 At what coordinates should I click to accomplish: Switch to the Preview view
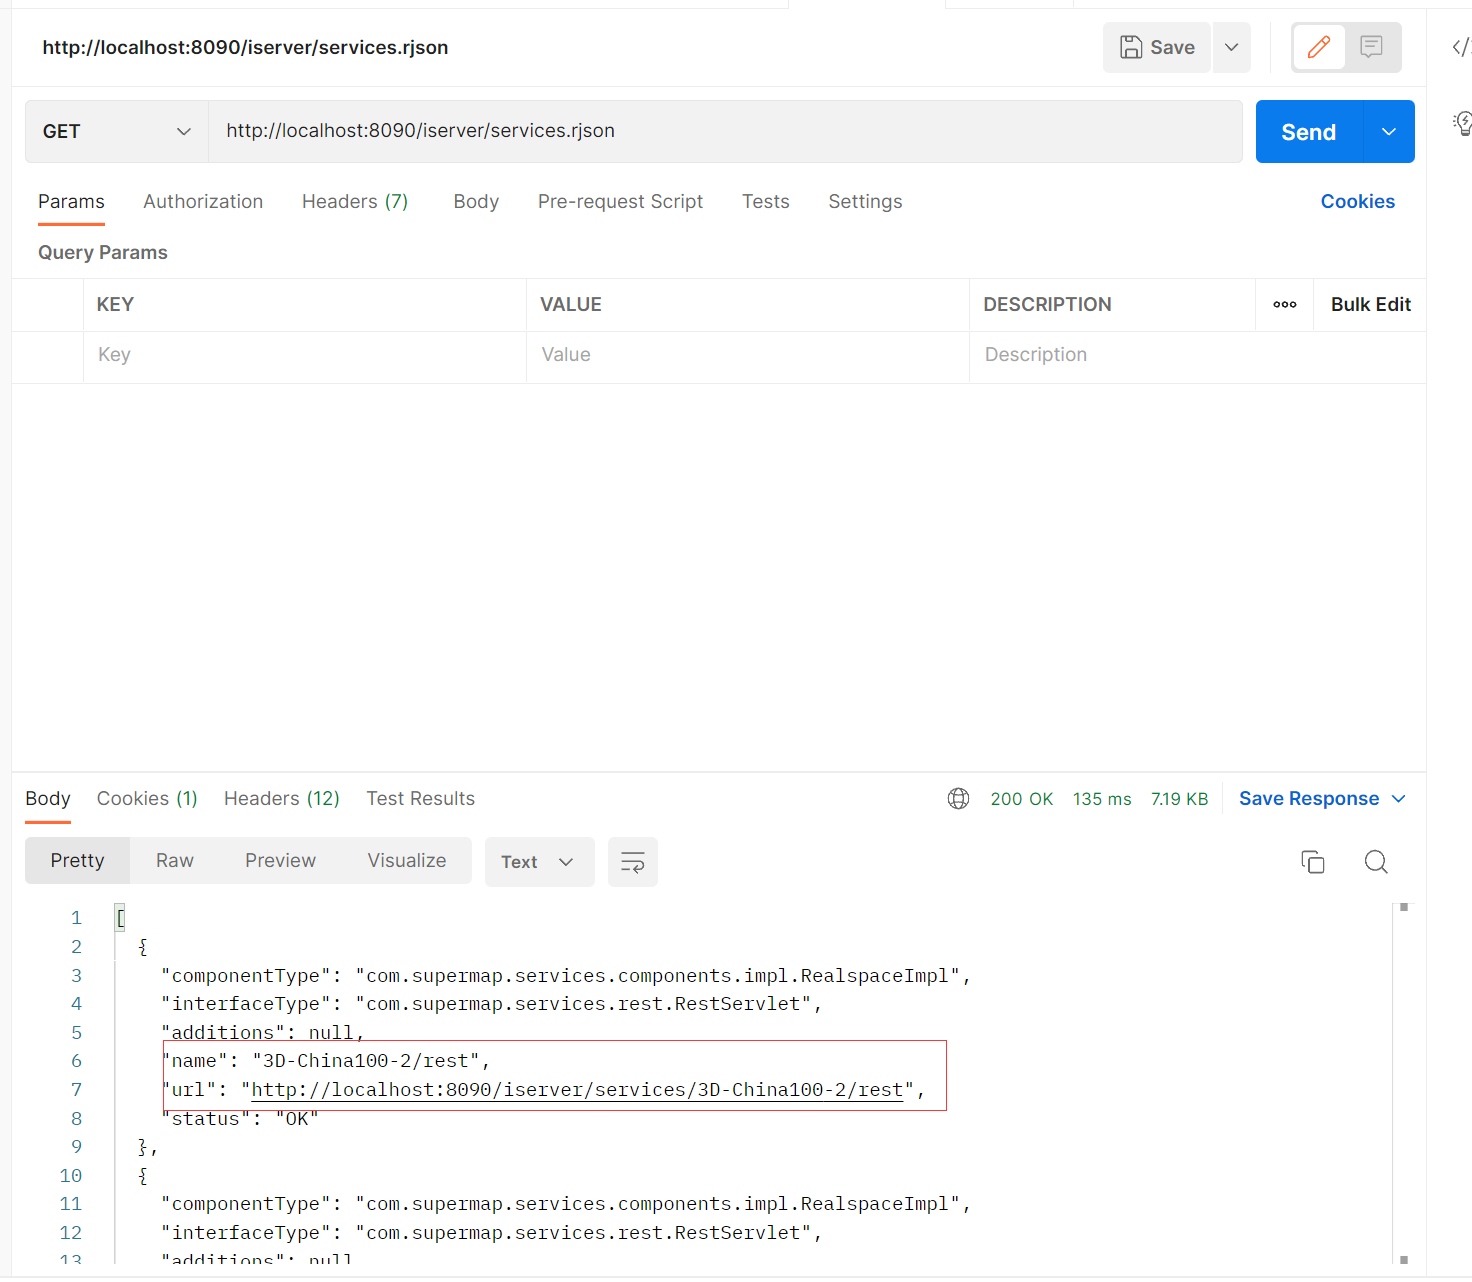click(280, 861)
